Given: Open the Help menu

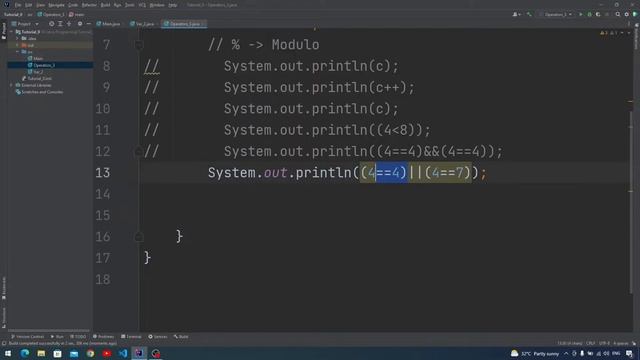Looking at the screenshot, I should (173, 5).
